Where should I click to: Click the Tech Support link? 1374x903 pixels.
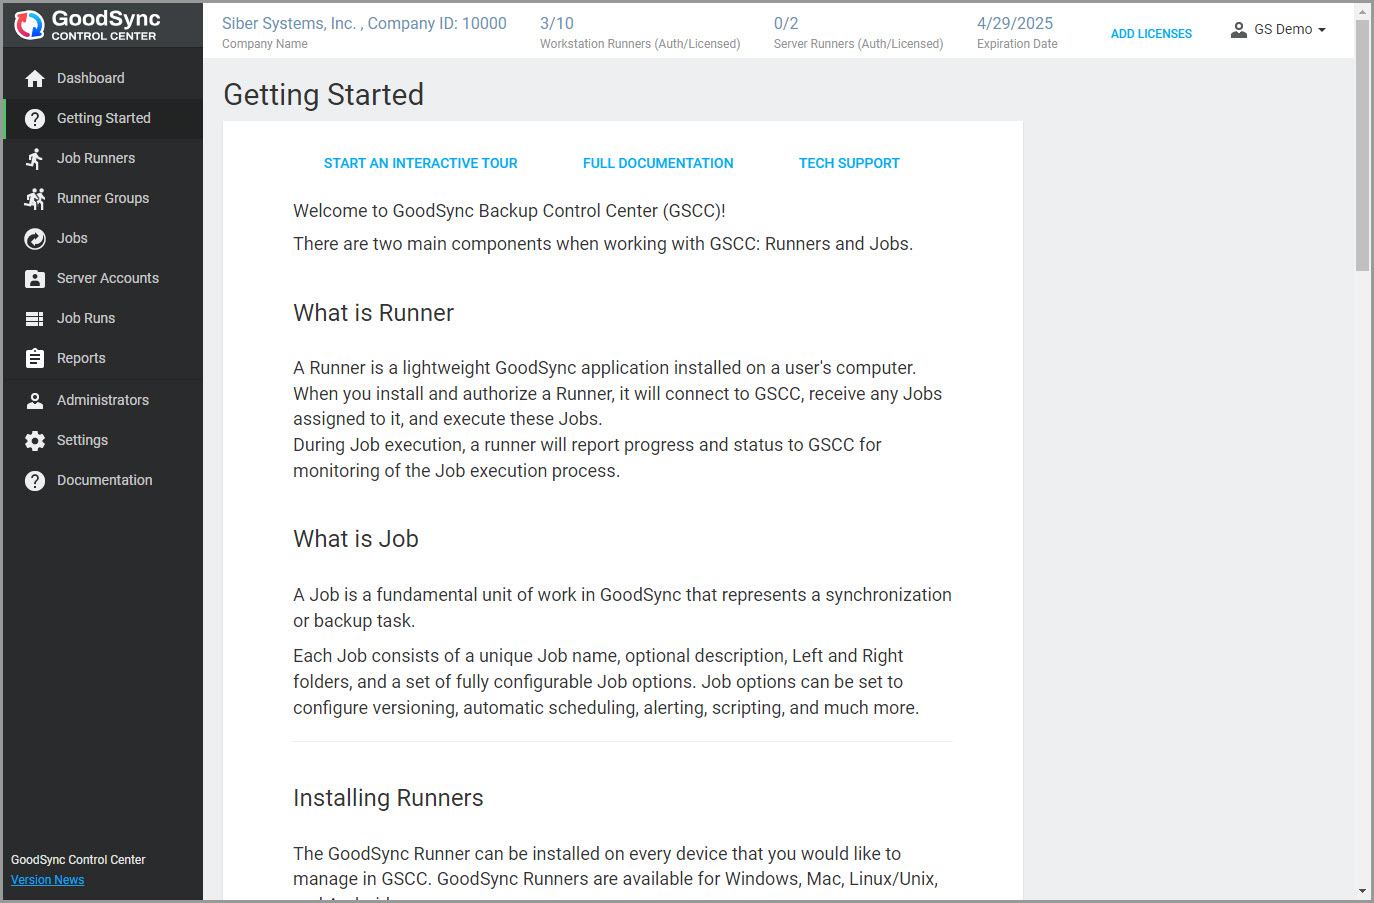click(x=849, y=163)
